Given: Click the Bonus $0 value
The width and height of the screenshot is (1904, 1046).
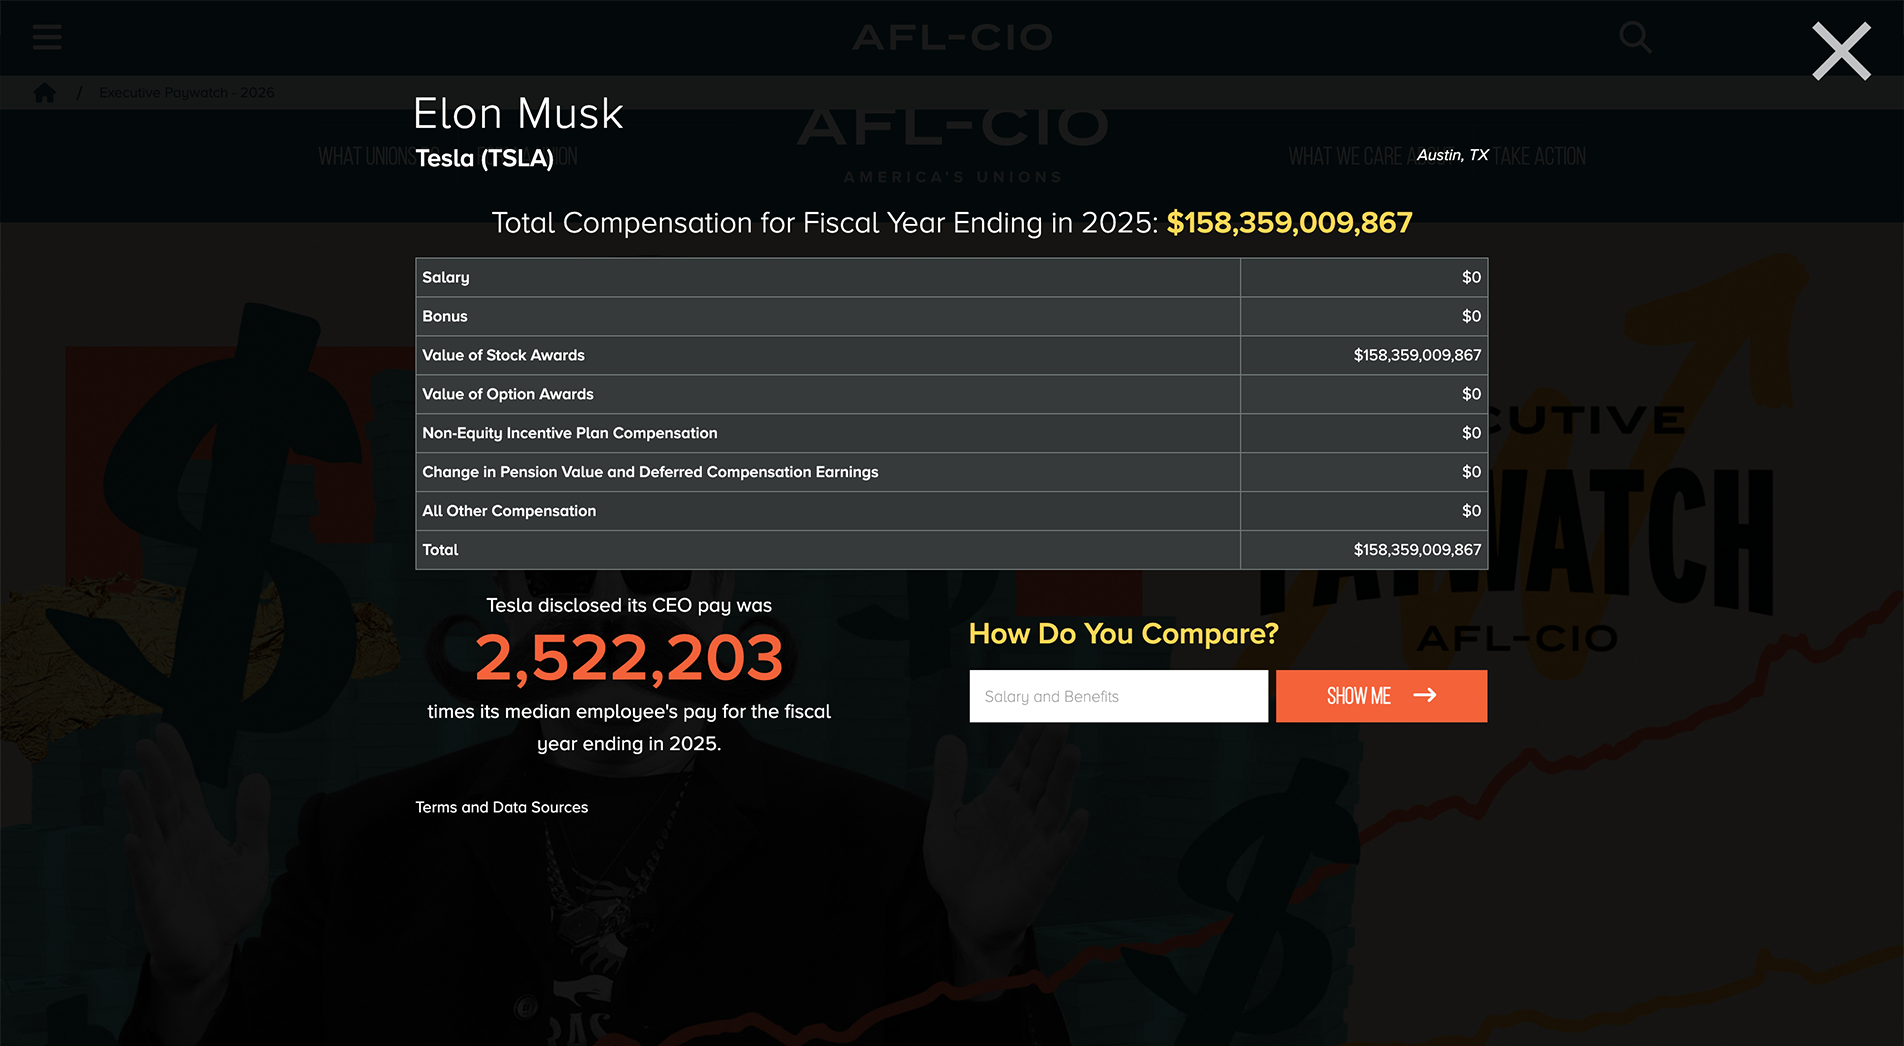Looking at the screenshot, I should tap(1471, 316).
